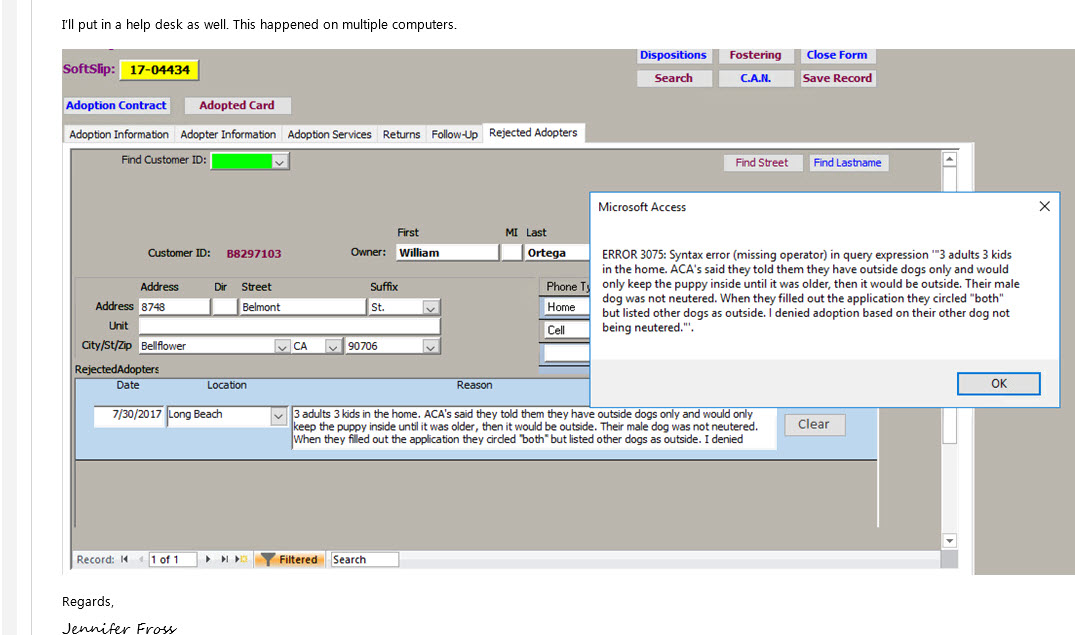Jump to the last record

(x=225, y=559)
